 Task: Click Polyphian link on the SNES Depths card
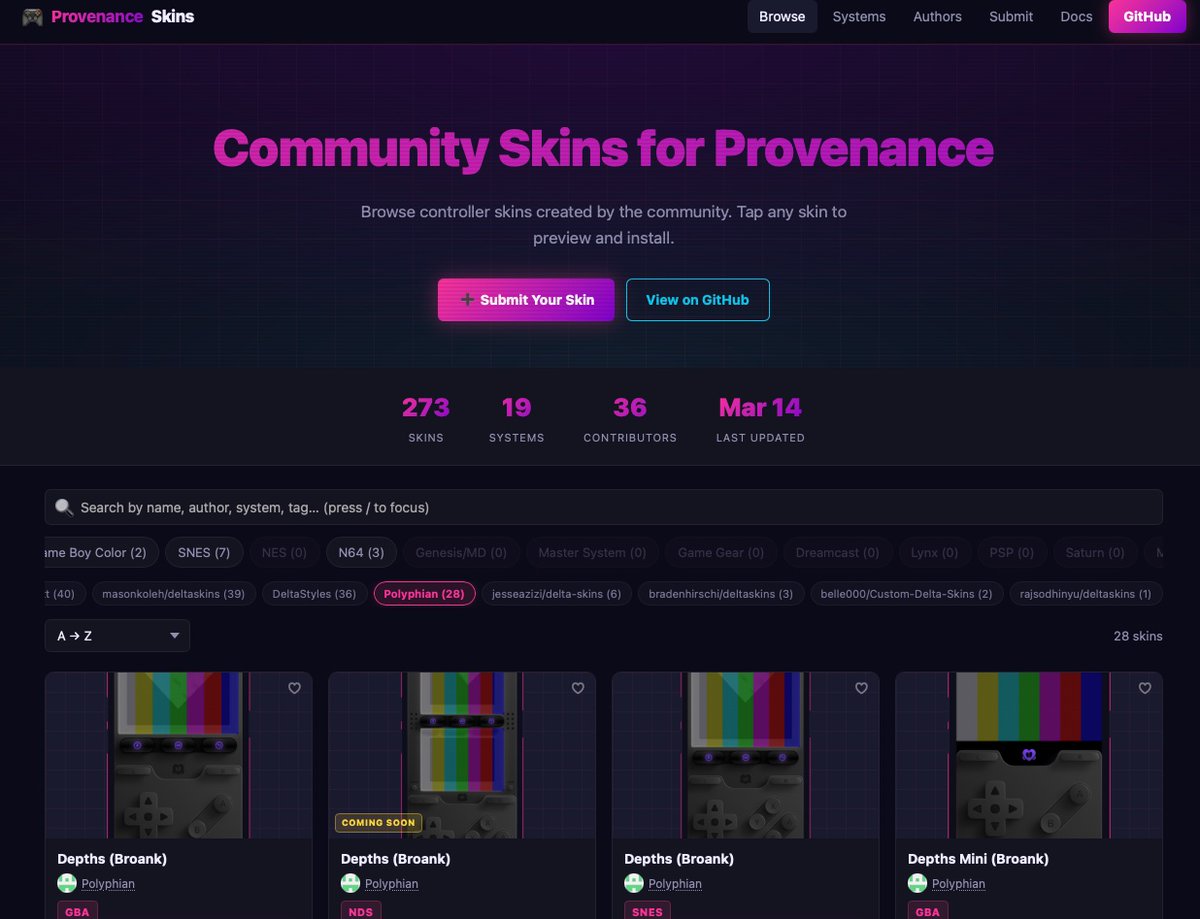(675, 884)
